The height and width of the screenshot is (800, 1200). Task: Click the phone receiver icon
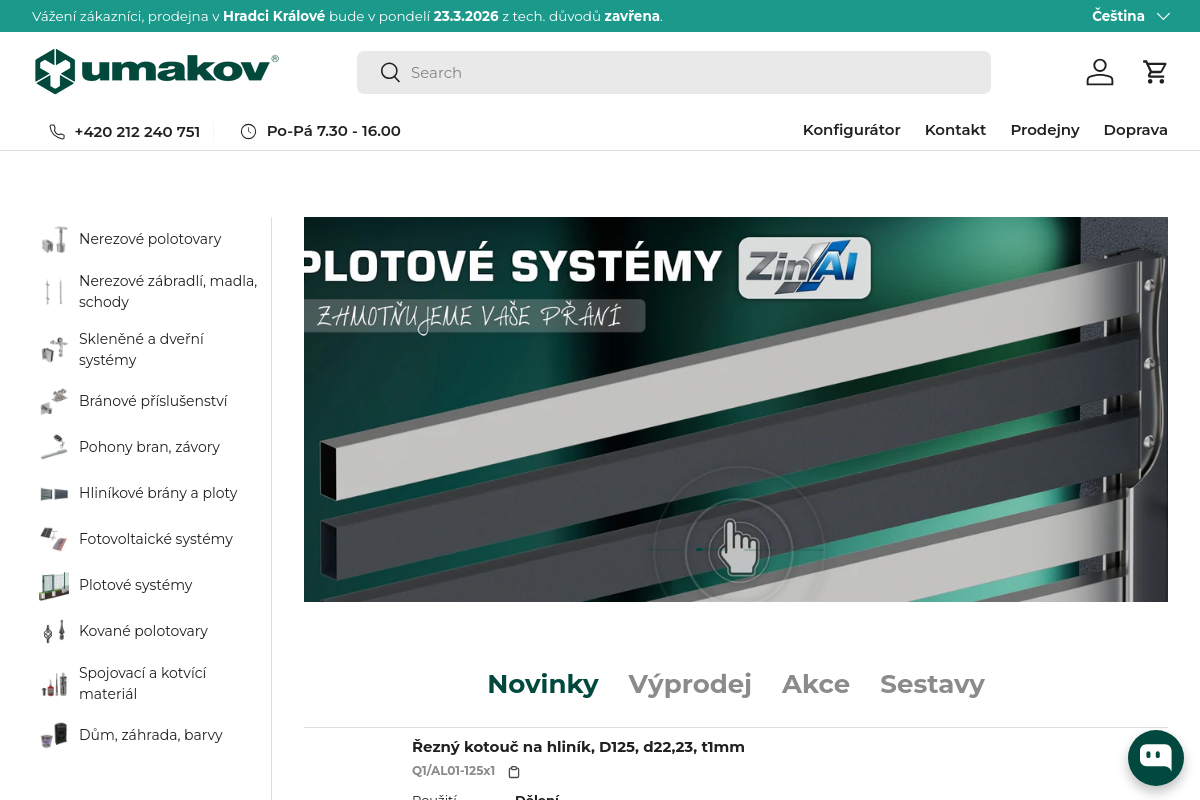click(57, 131)
